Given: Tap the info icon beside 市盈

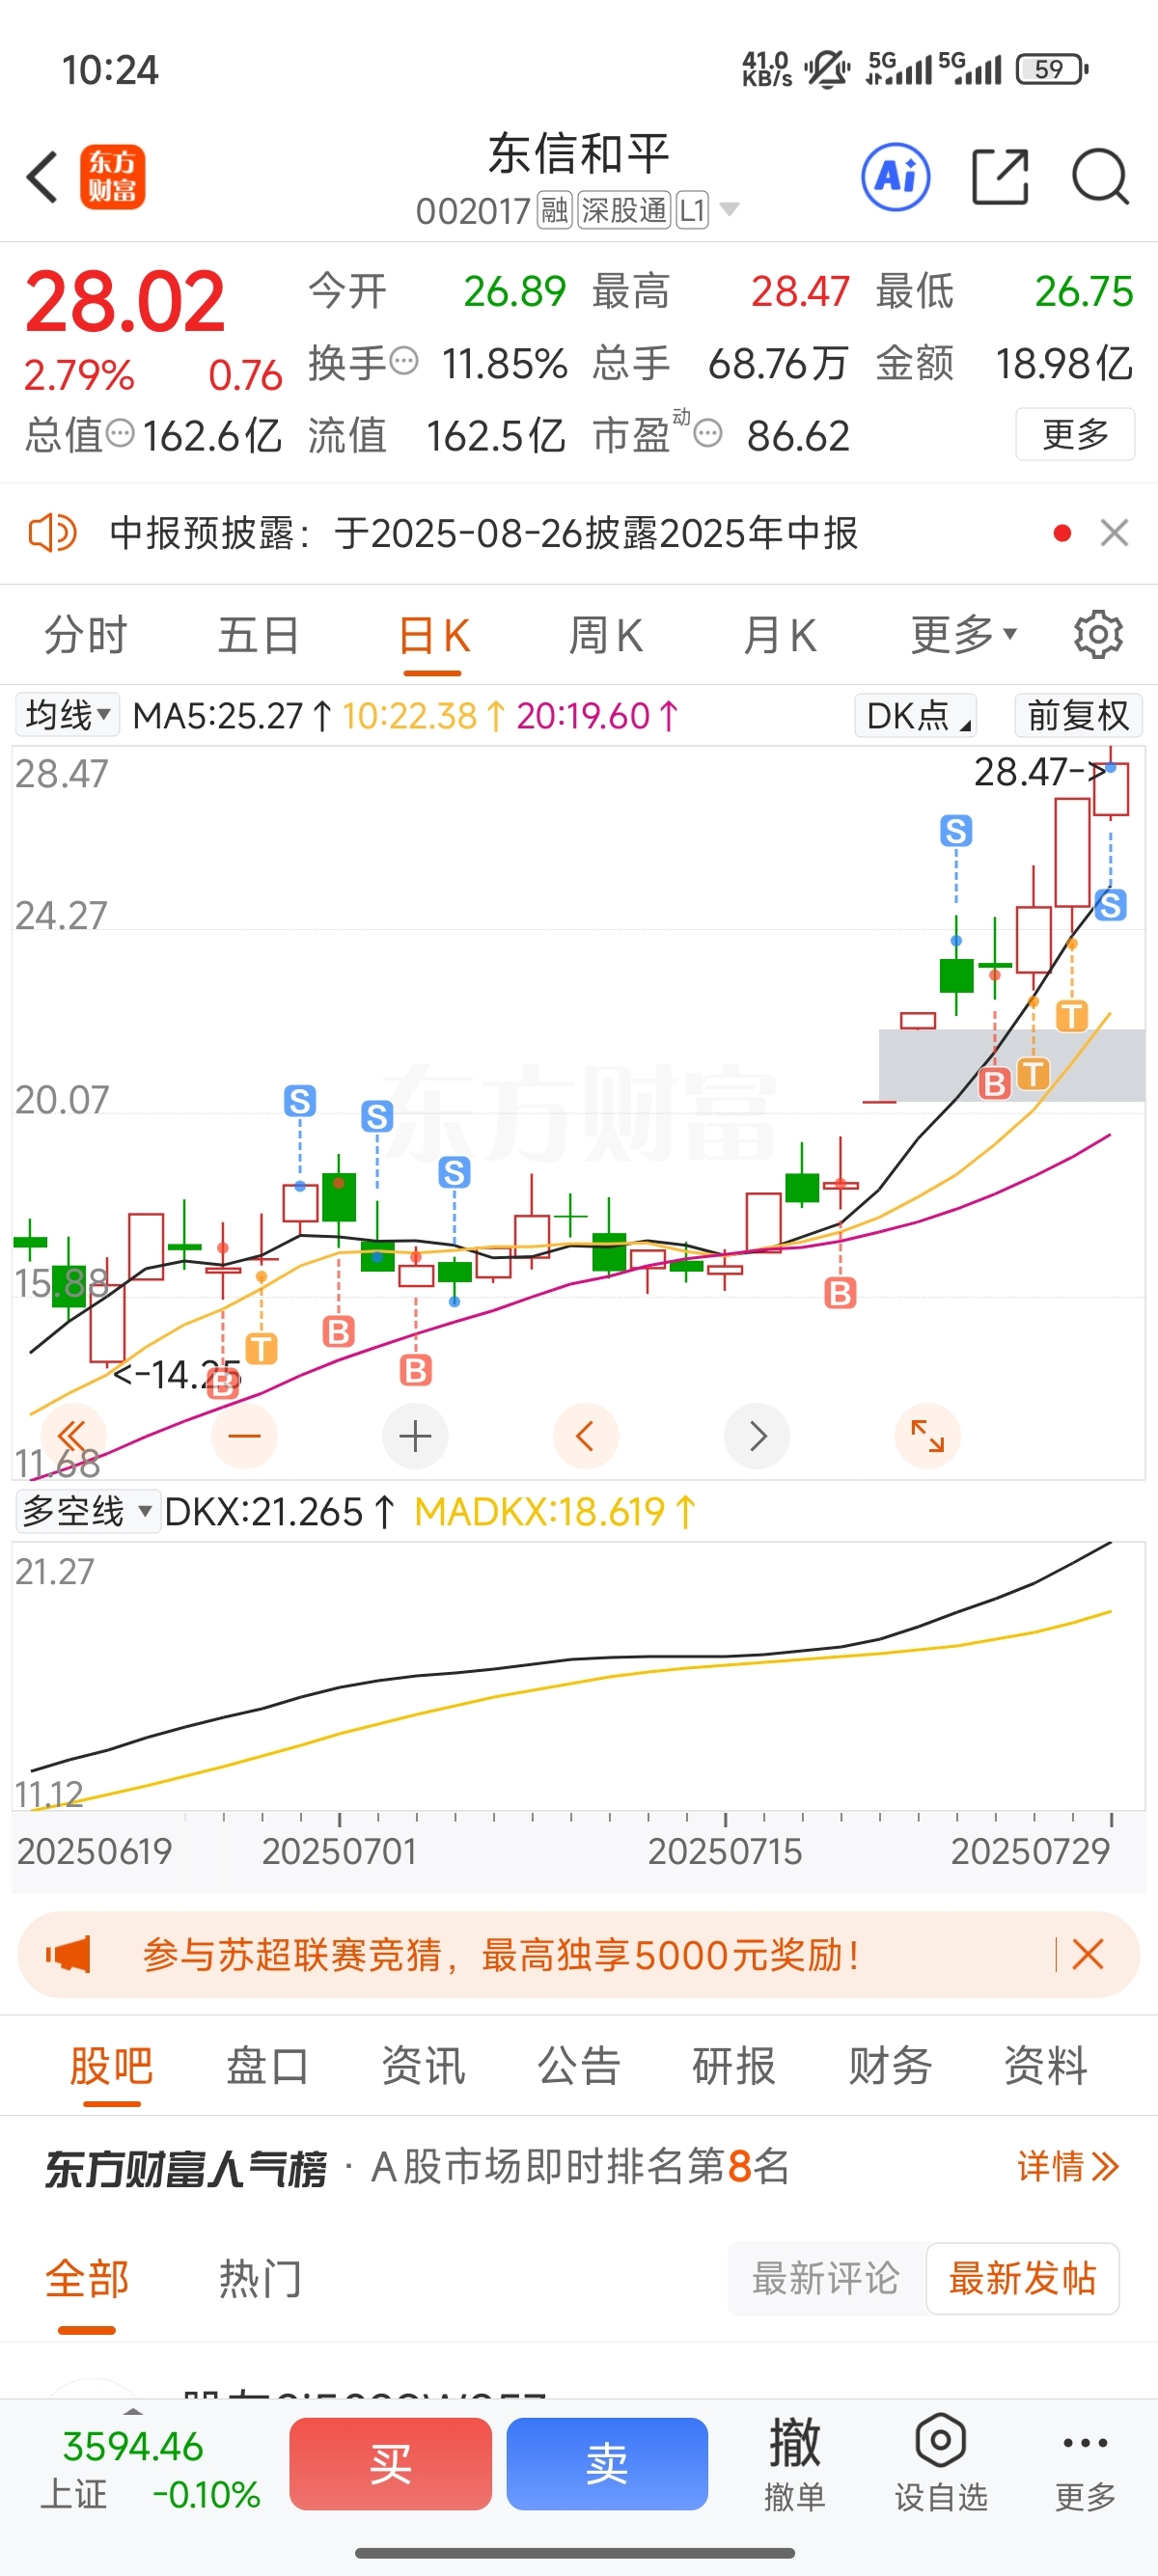Looking at the screenshot, I should (707, 434).
